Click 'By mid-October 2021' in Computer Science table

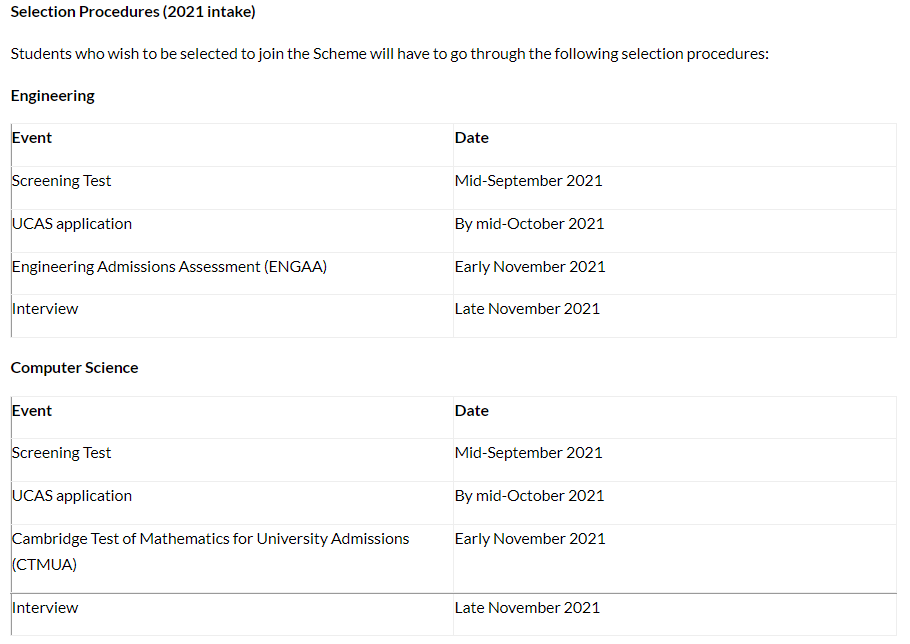tap(529, 496)
